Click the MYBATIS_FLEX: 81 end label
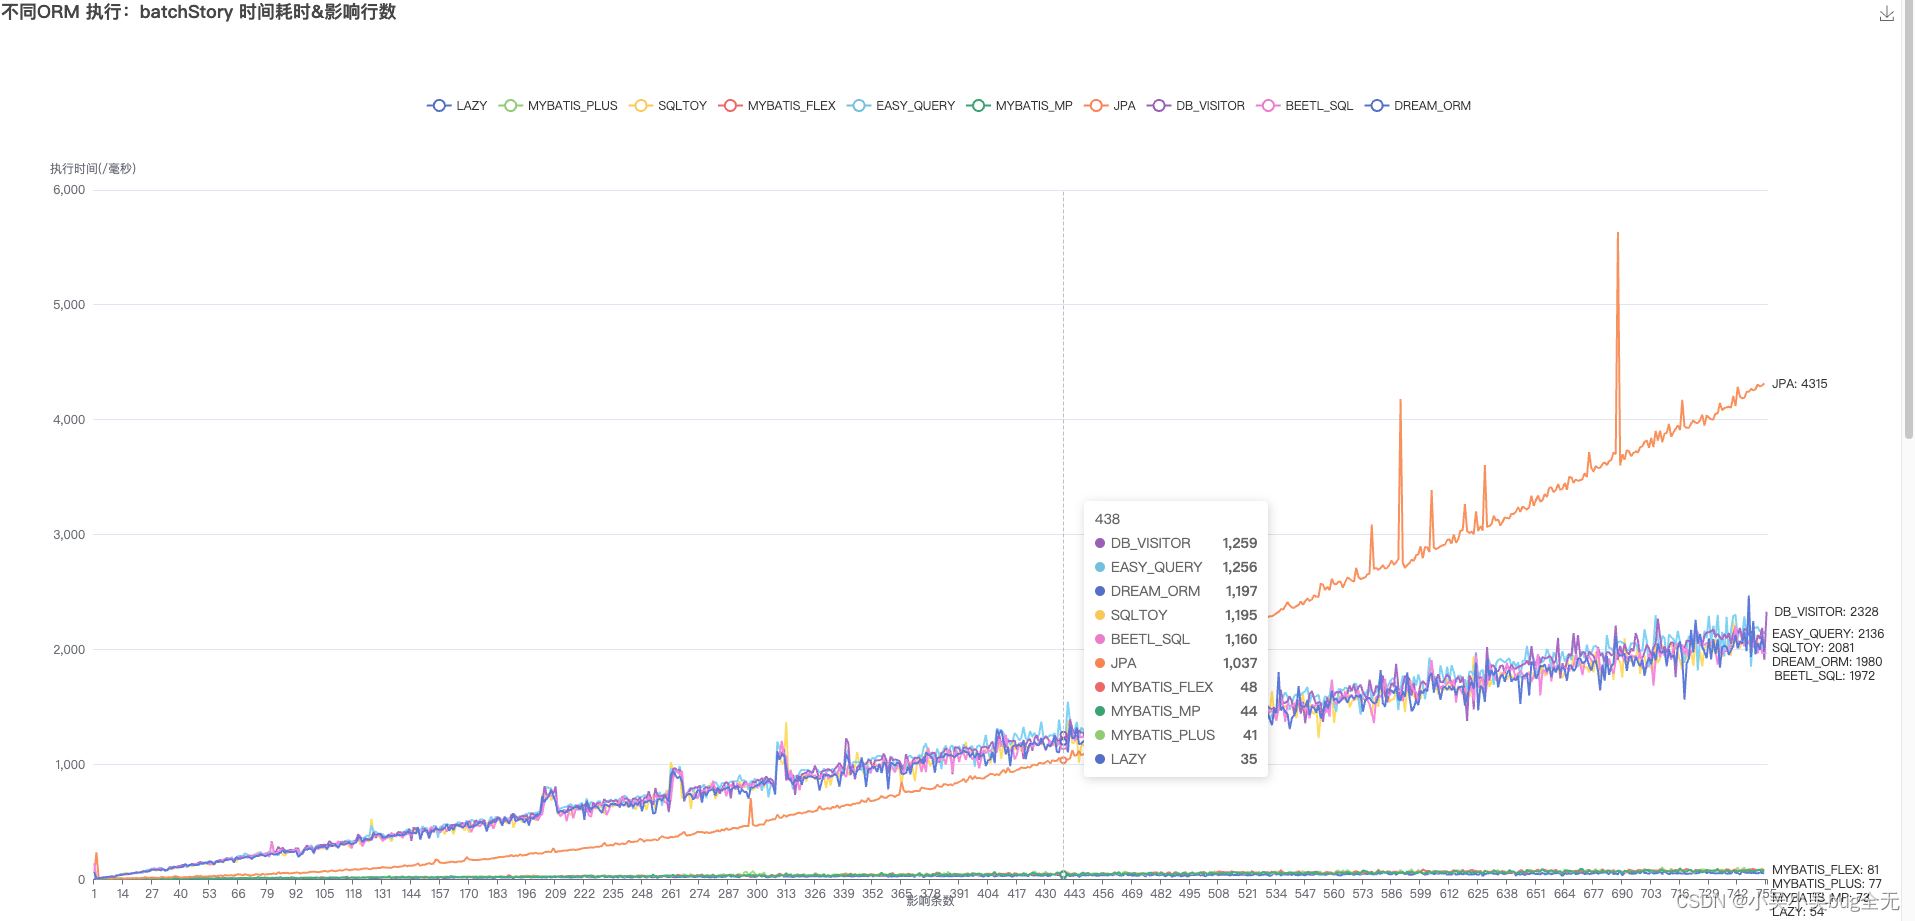 [x=1825, y=870]
